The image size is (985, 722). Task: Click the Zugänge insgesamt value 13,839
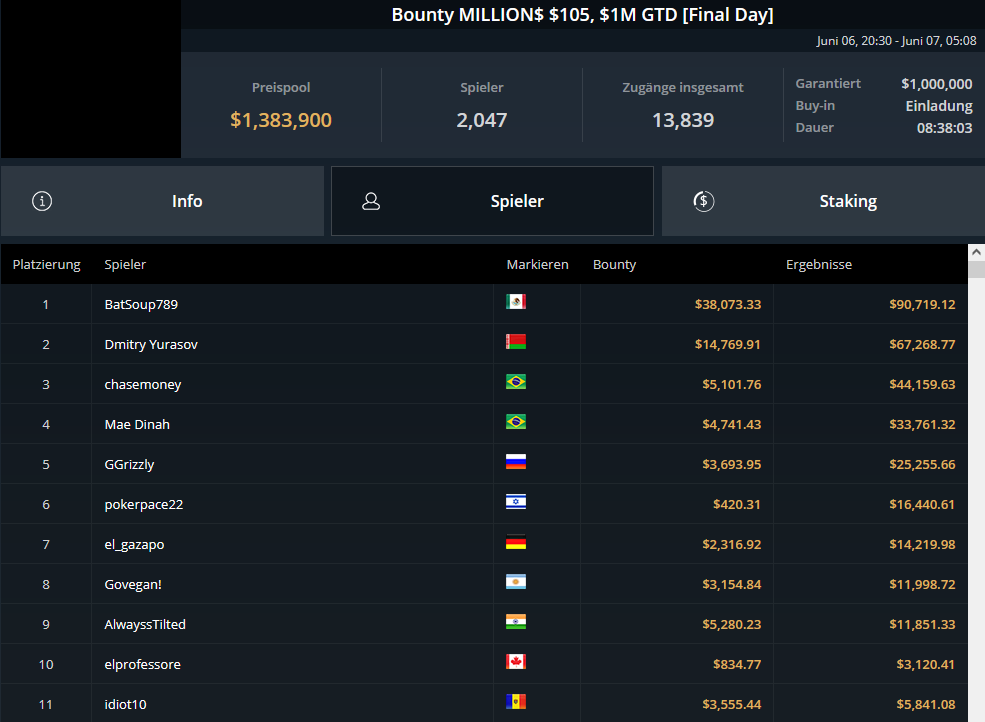[683, 120]
